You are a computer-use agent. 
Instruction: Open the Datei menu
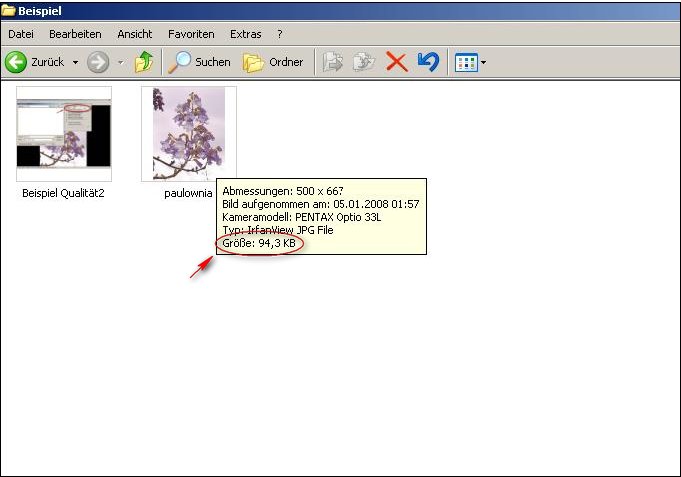[x=21, y=34]
